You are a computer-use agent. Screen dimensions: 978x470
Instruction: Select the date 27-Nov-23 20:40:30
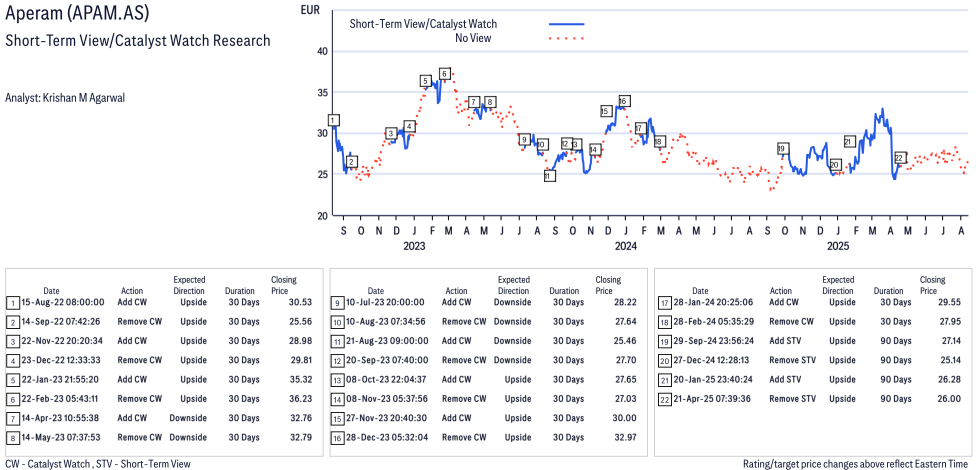pyautogui.click(x=388, y=418)
